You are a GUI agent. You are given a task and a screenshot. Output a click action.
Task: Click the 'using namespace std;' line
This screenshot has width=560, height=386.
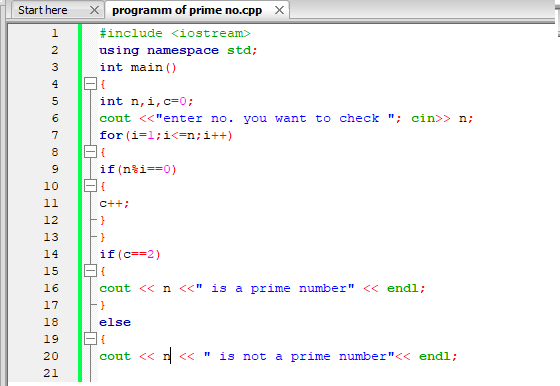[178, 50]
